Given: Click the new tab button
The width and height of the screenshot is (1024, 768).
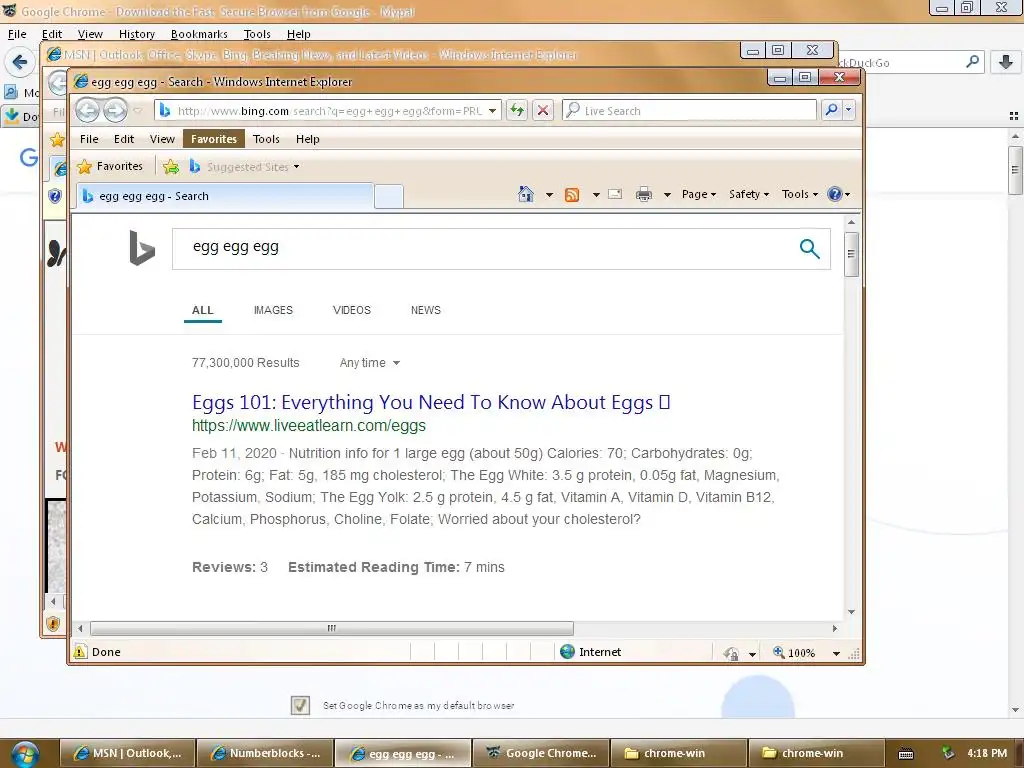Looking at the screenshot, I should 389,197.
